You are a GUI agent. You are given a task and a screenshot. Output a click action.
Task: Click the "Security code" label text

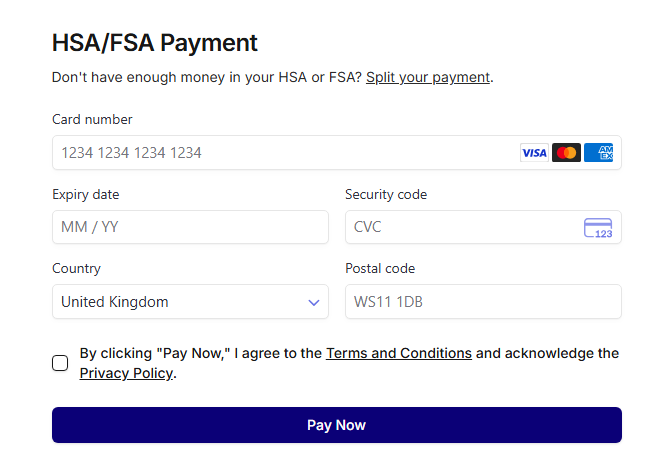click(x=386, y=195)
